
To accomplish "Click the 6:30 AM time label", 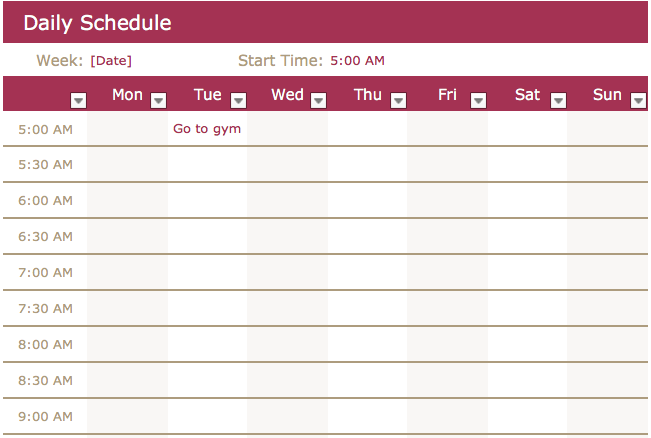I will point(45,237).
